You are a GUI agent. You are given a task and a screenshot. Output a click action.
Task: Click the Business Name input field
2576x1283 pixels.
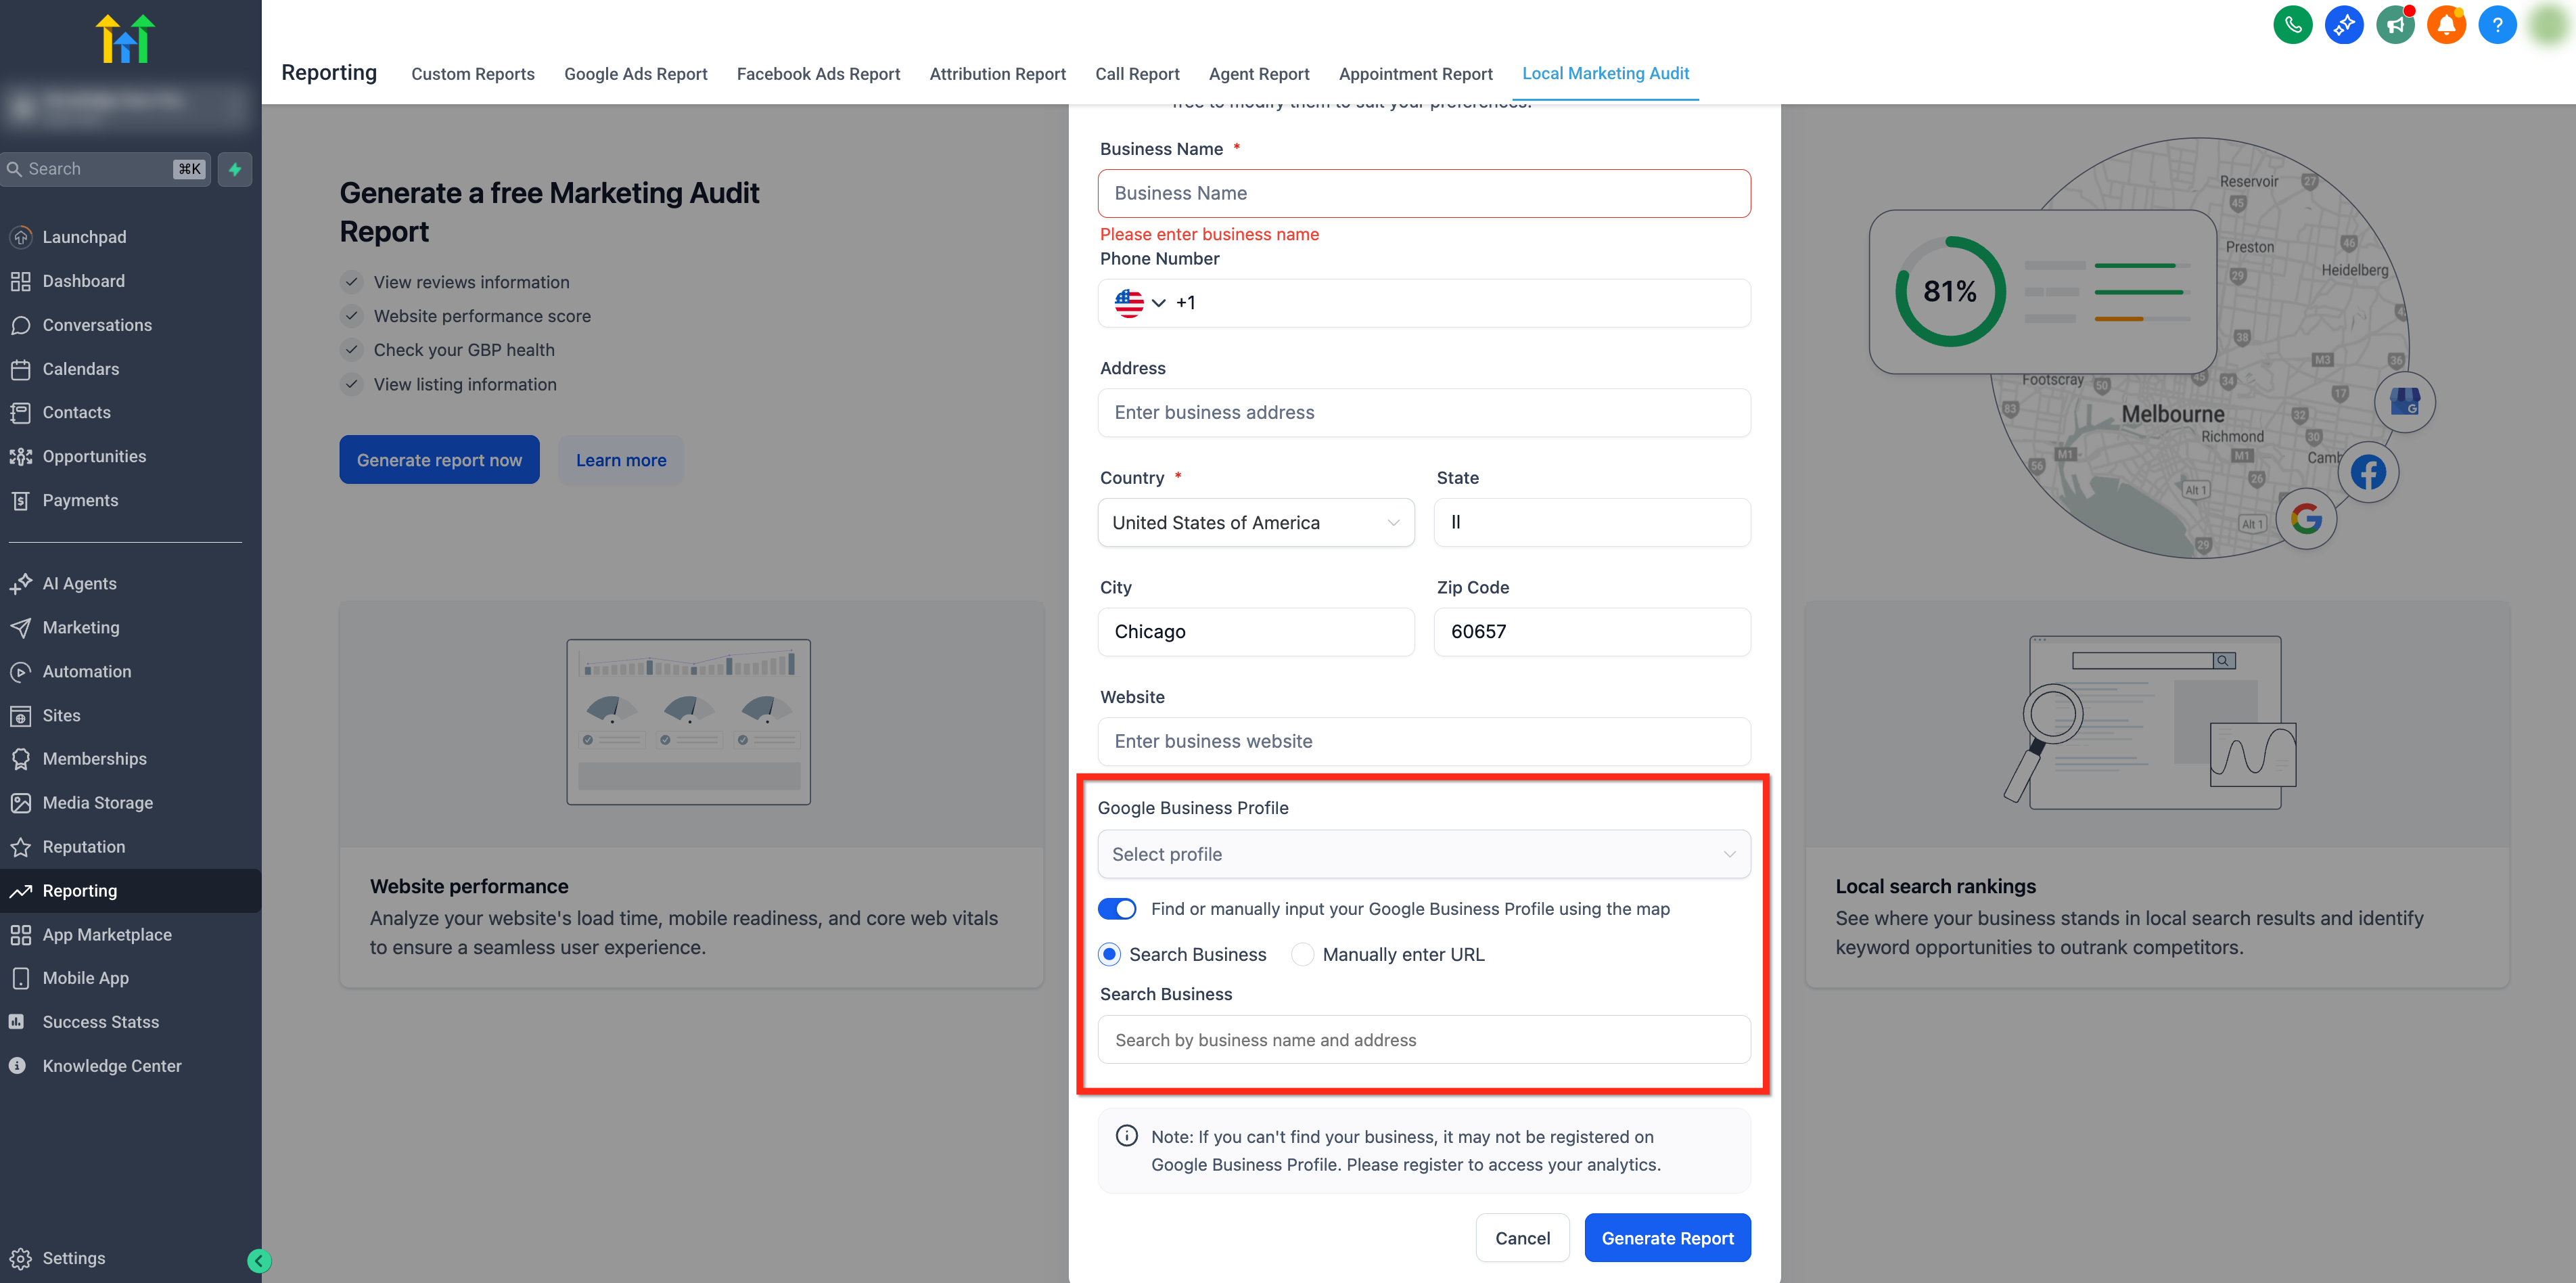tap(1423, 193)
